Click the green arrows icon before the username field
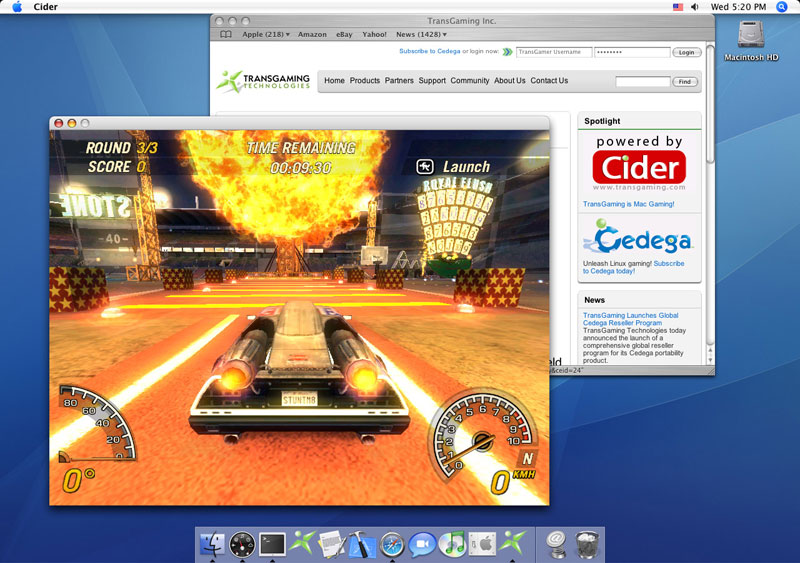Screen dimensions: 800x563 click(x=507, y=52)
